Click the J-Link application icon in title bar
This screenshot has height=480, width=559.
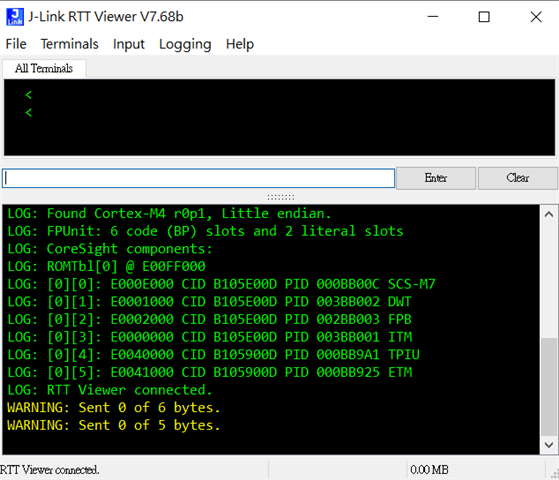tap(15, 17)
